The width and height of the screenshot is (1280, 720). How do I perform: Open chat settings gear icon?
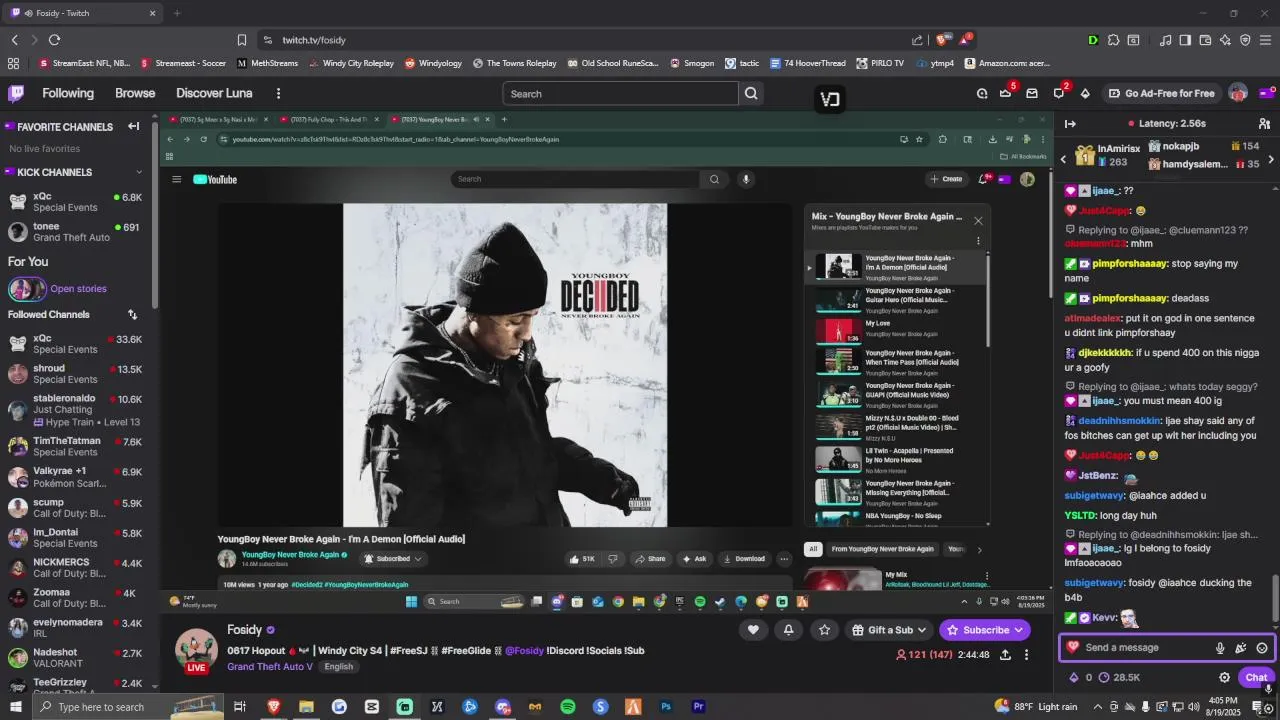pos(1224,677)
